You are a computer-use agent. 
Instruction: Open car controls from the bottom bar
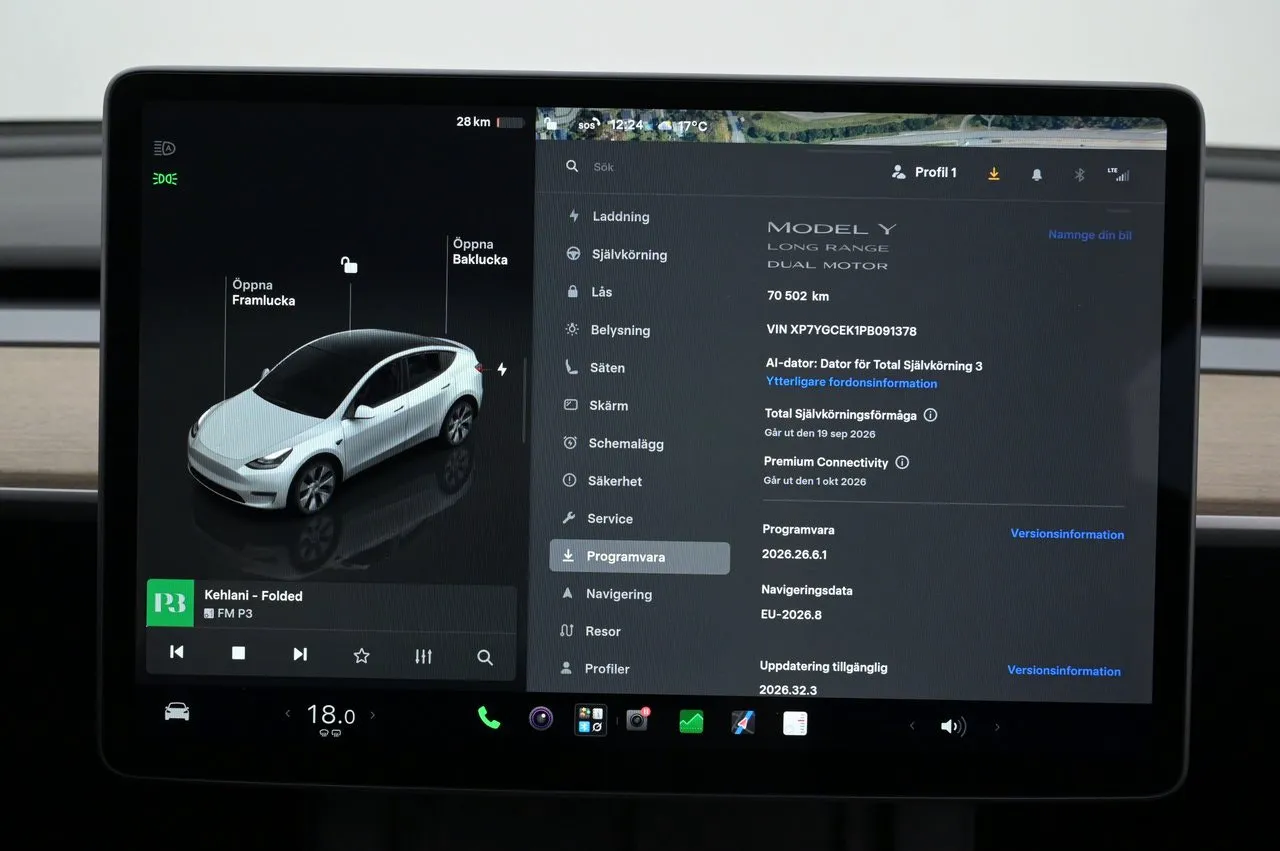(x=177, y=712)
